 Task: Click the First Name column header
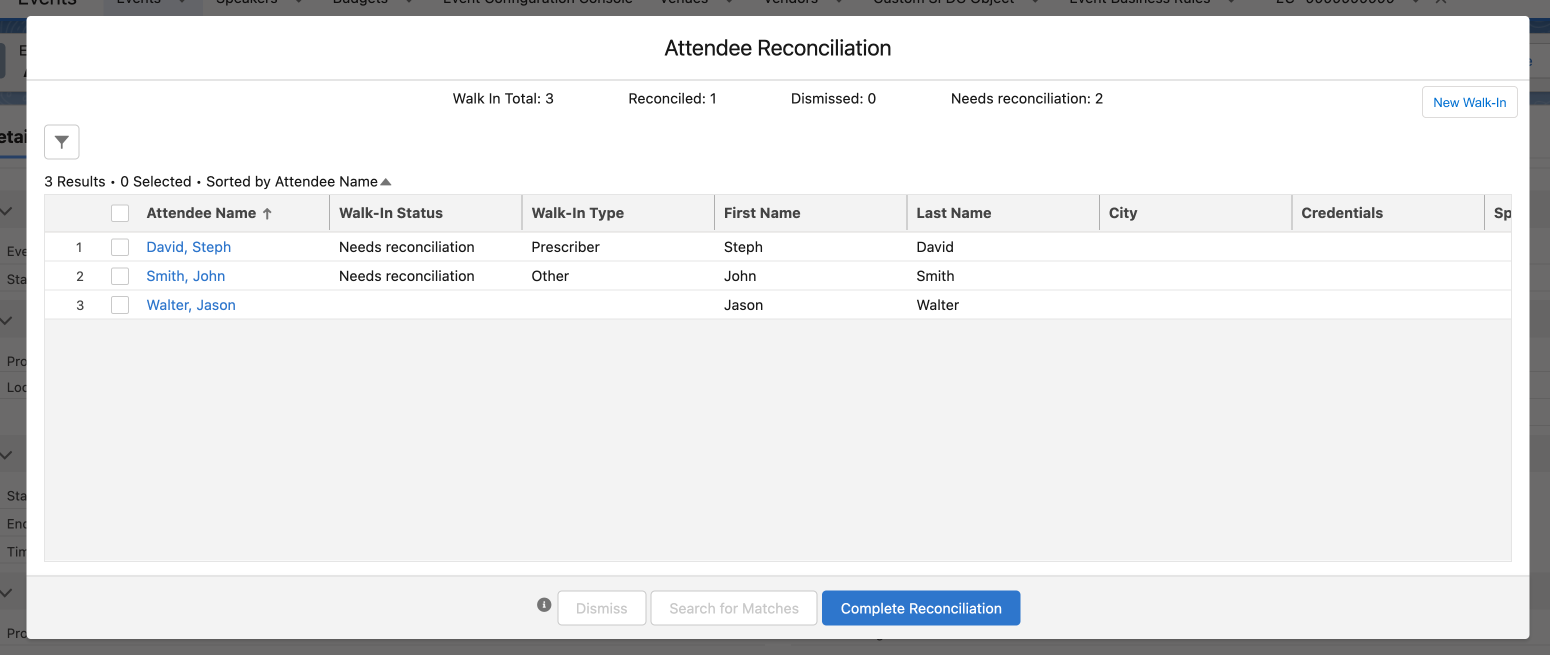click(762, 213)
